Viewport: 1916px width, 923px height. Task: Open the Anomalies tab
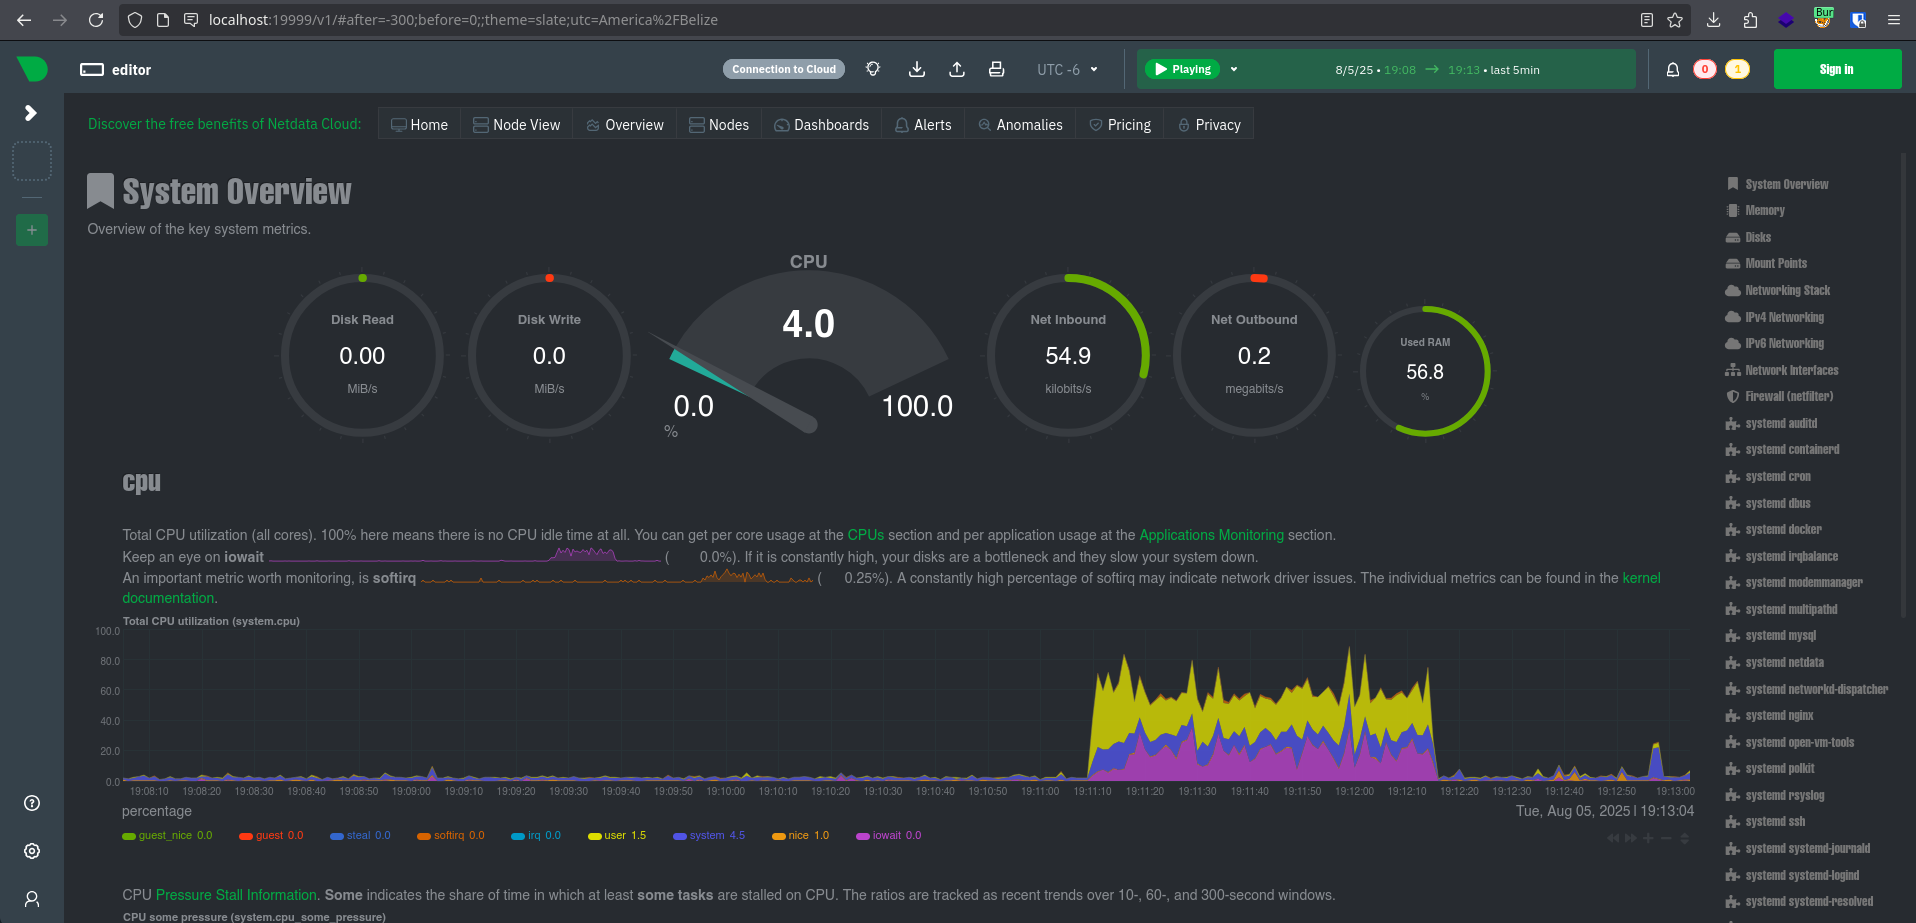click(x=1020, y=125)
